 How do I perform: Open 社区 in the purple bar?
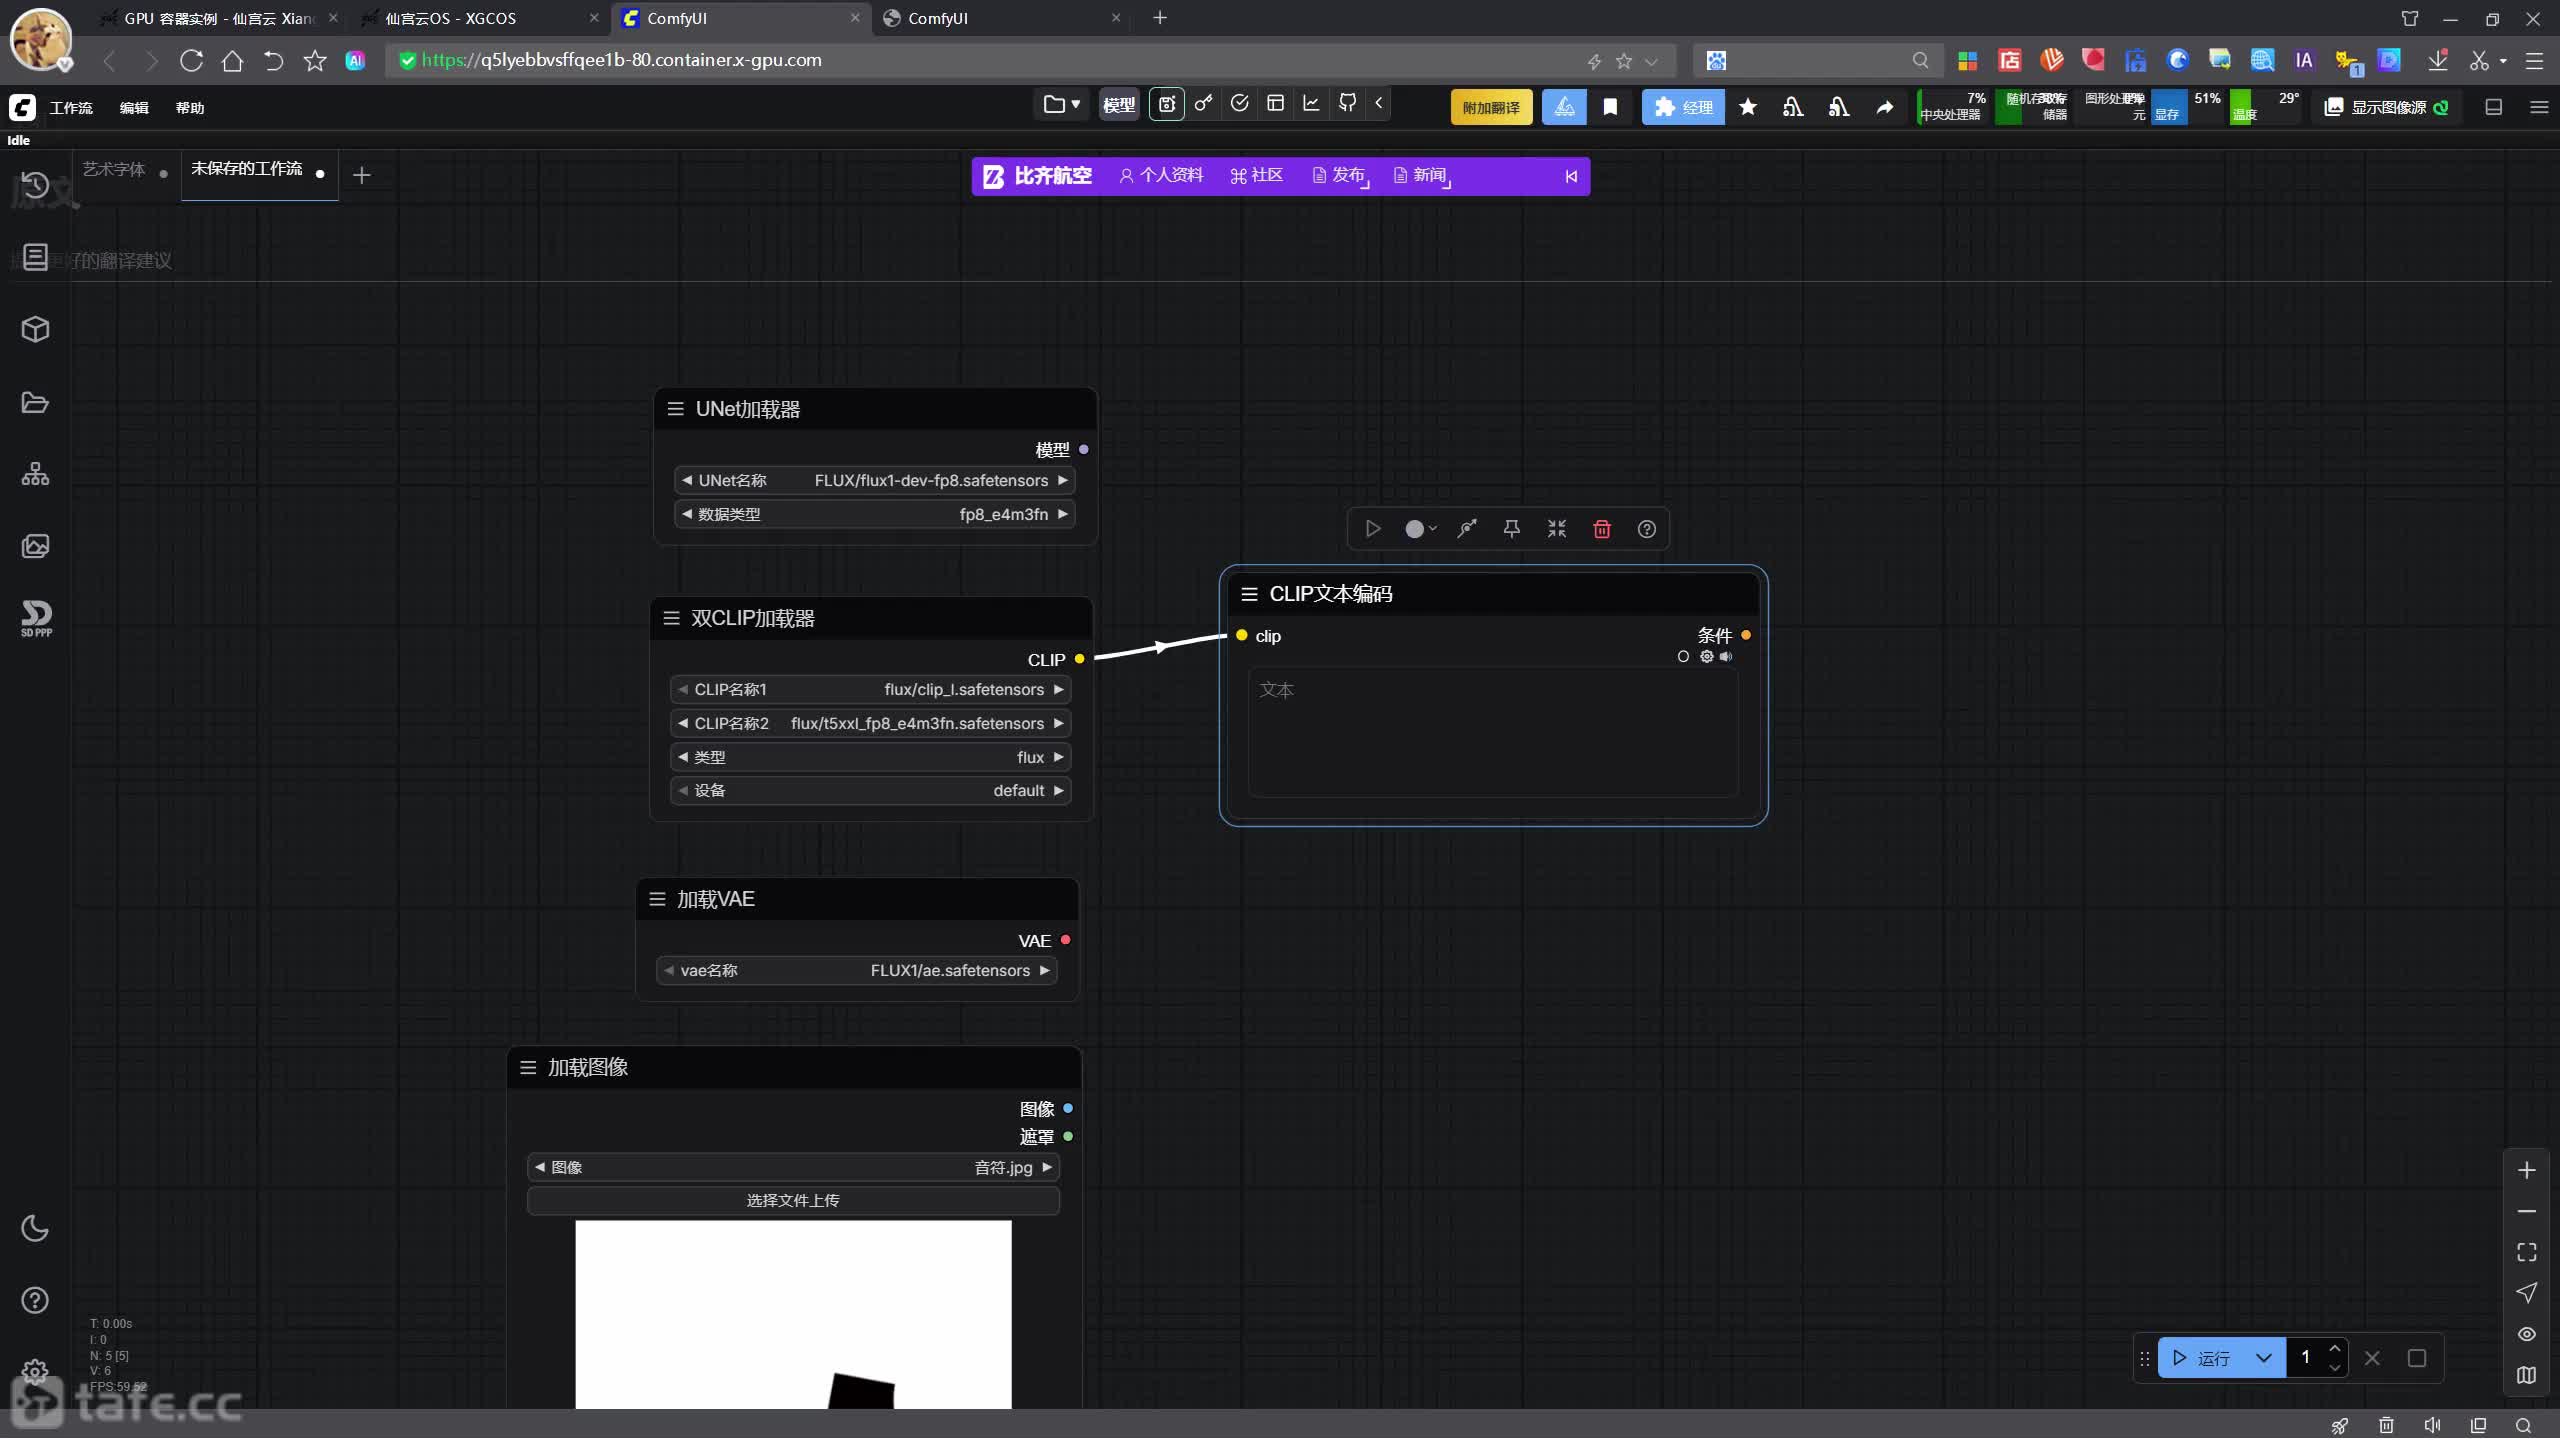1257,175
